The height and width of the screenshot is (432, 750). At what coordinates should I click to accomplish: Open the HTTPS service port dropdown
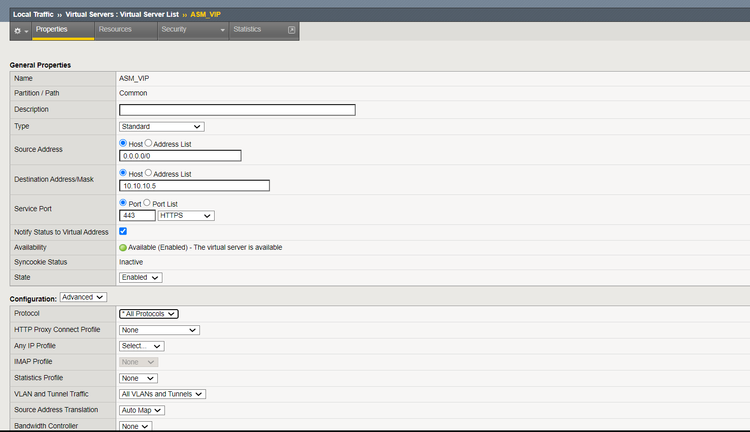click(x=186, y=216)
